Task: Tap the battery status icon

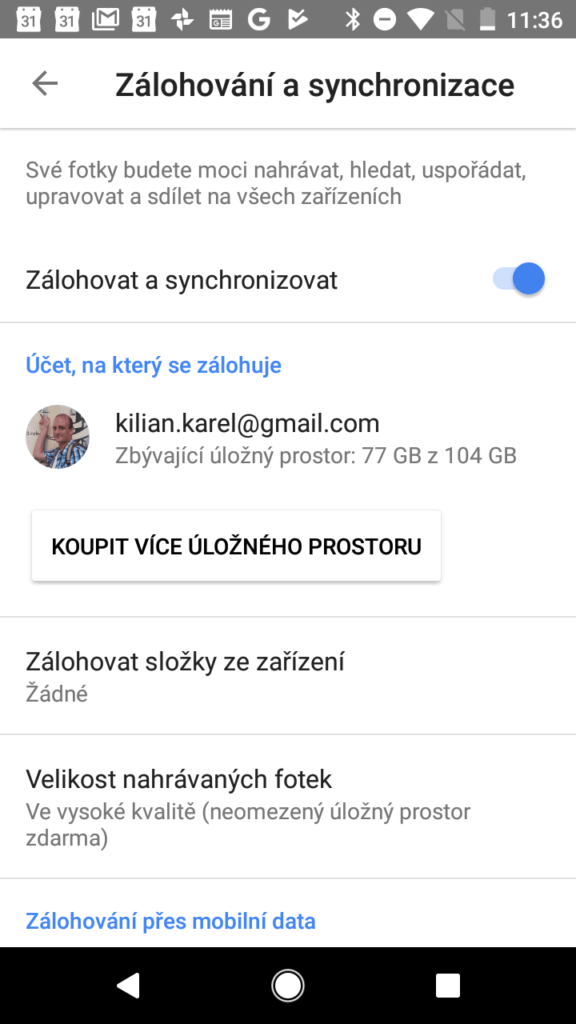Action: (487, 20)
